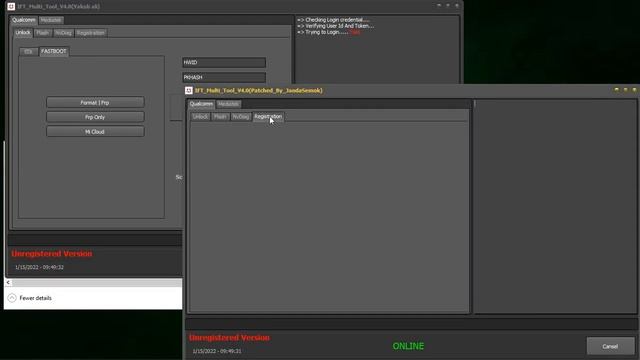Close the back IFT Multi Tool window

pyautogui.click(x=457, y=6)
